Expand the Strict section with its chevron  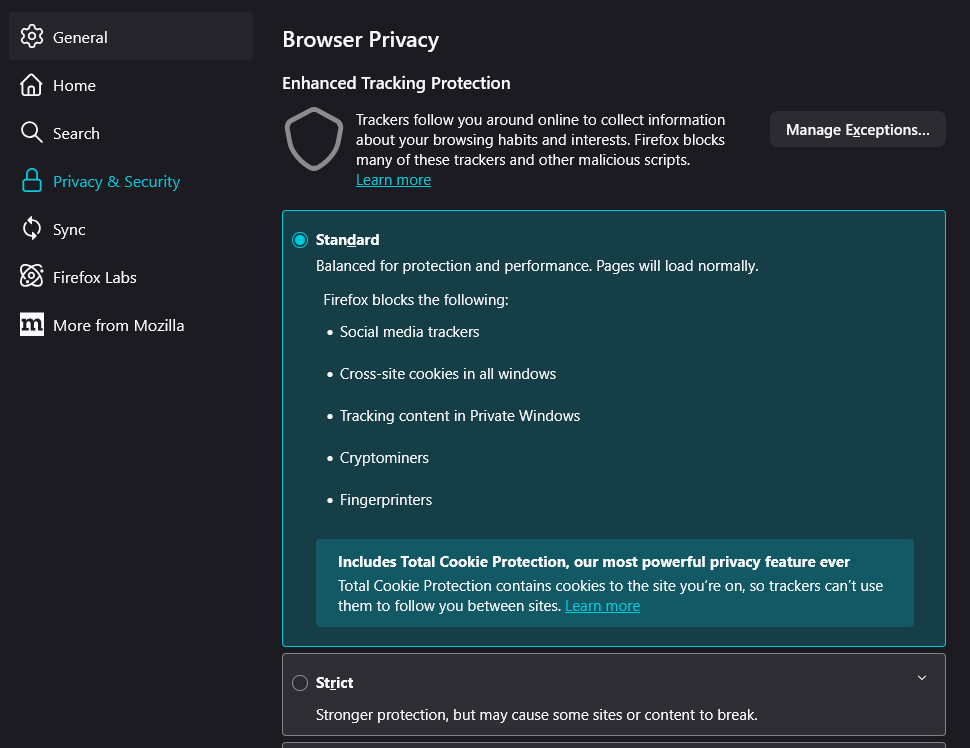pos(921,678)
